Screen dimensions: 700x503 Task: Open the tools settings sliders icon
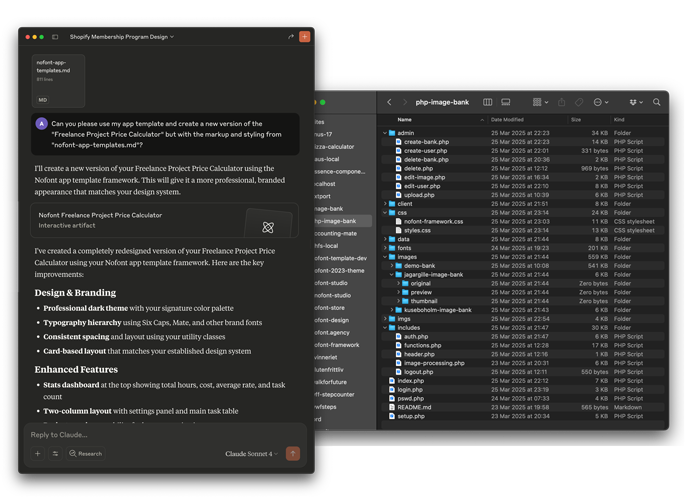55,453
